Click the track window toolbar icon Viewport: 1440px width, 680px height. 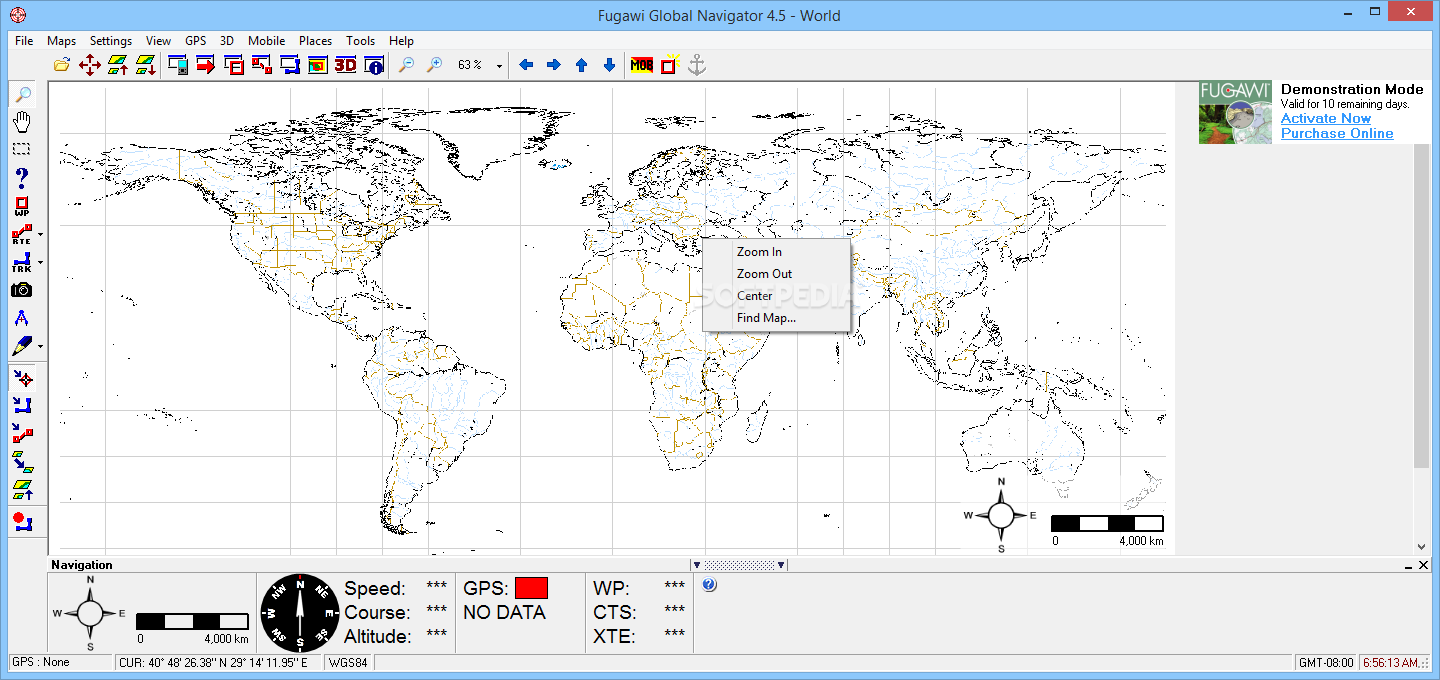coord(290,65)
